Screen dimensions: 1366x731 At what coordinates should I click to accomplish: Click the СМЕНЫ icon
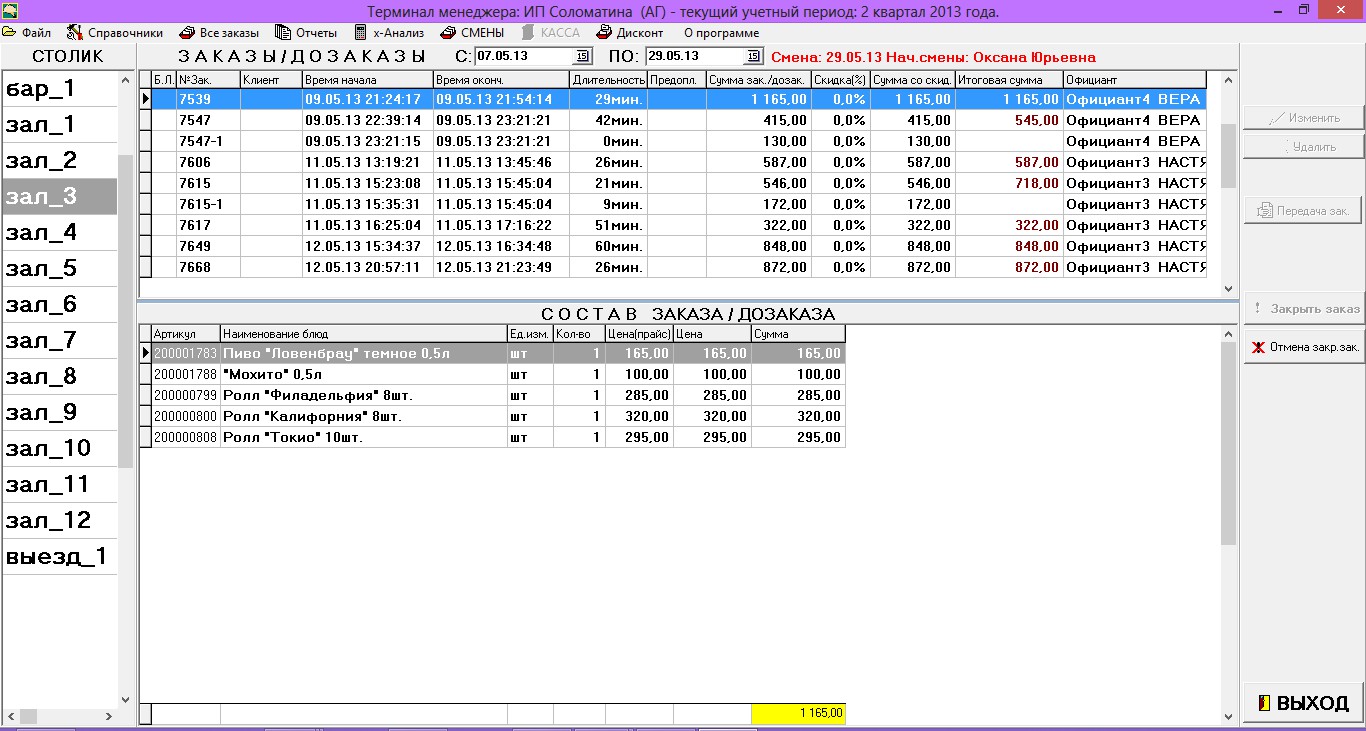tap(447, 33)
